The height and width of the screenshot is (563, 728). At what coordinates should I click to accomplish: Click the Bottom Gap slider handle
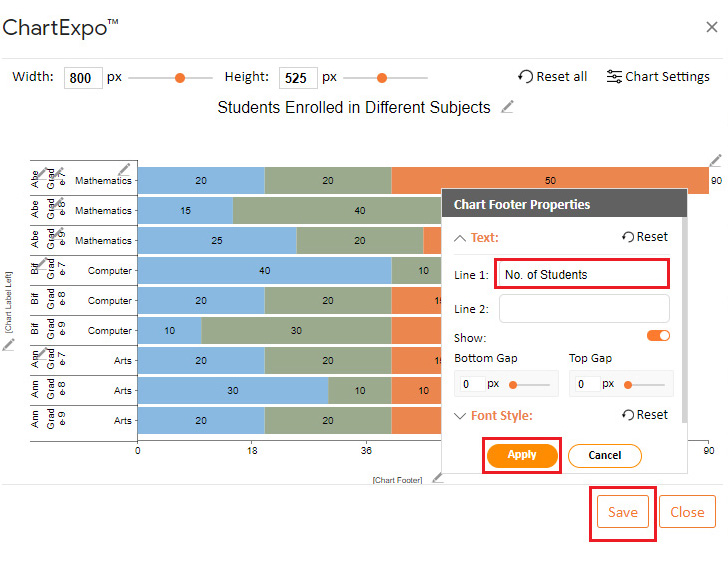[513, 385]
